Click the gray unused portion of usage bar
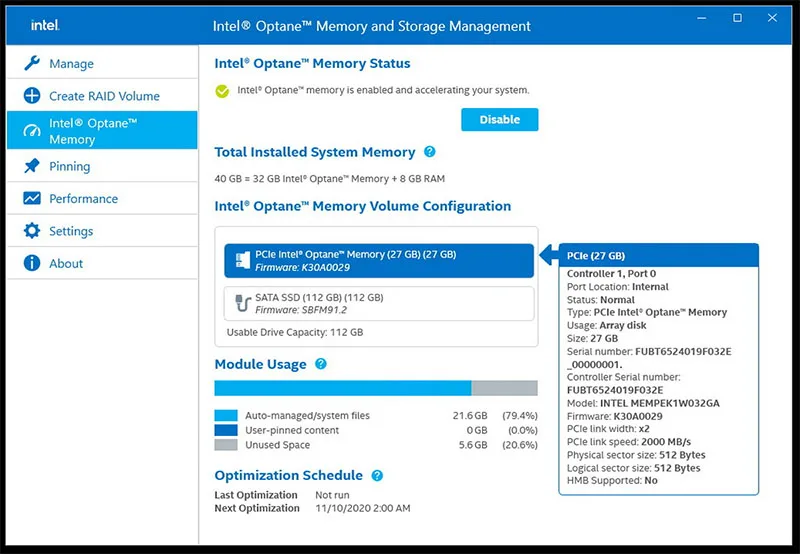Viewport: 800px width, 554px height. click(x=505, y=388)
